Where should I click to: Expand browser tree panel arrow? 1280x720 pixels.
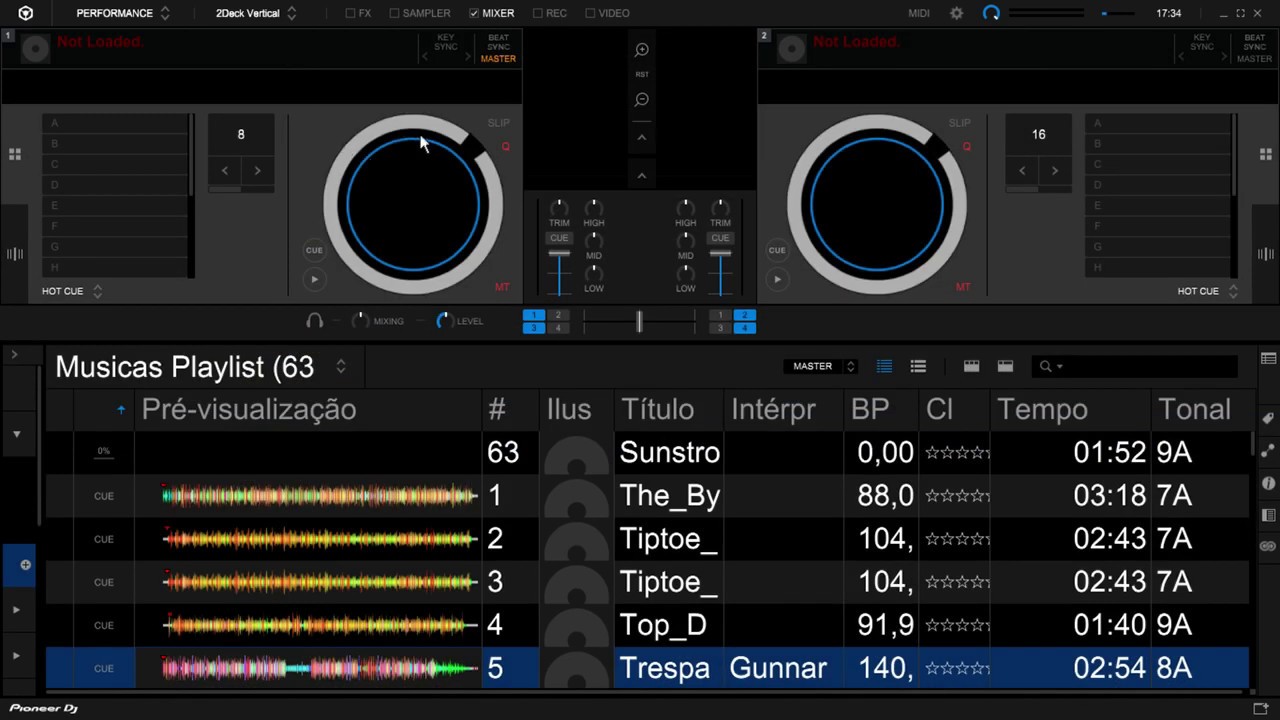pos(14,355)
